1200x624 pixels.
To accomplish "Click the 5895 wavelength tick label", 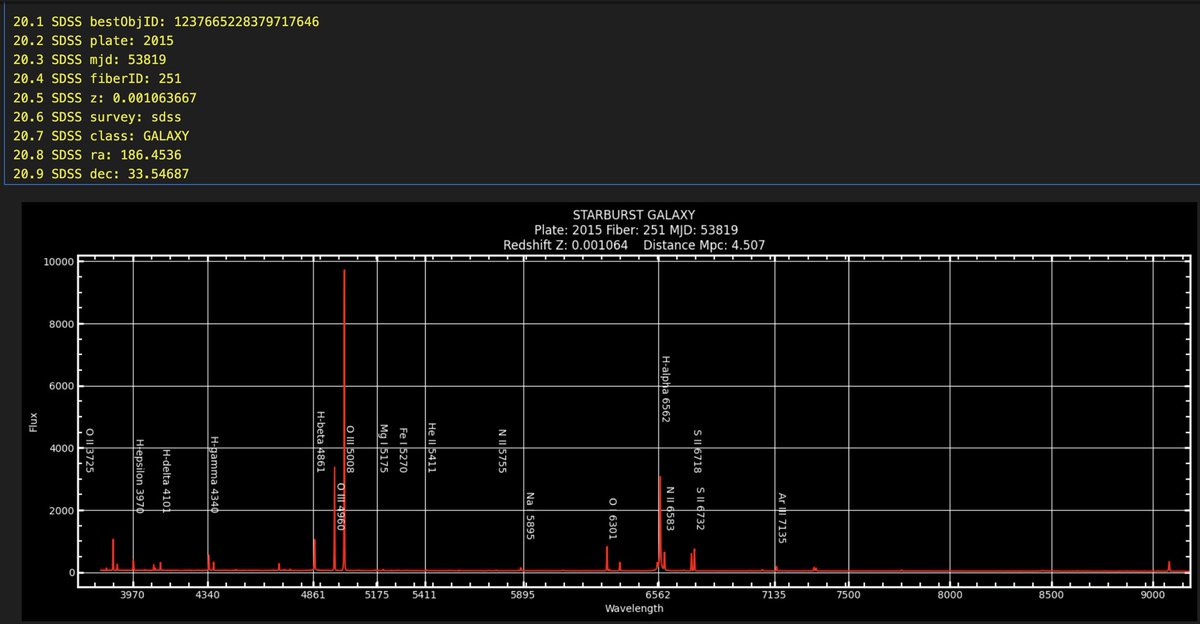I will click(x=523, y=595).
